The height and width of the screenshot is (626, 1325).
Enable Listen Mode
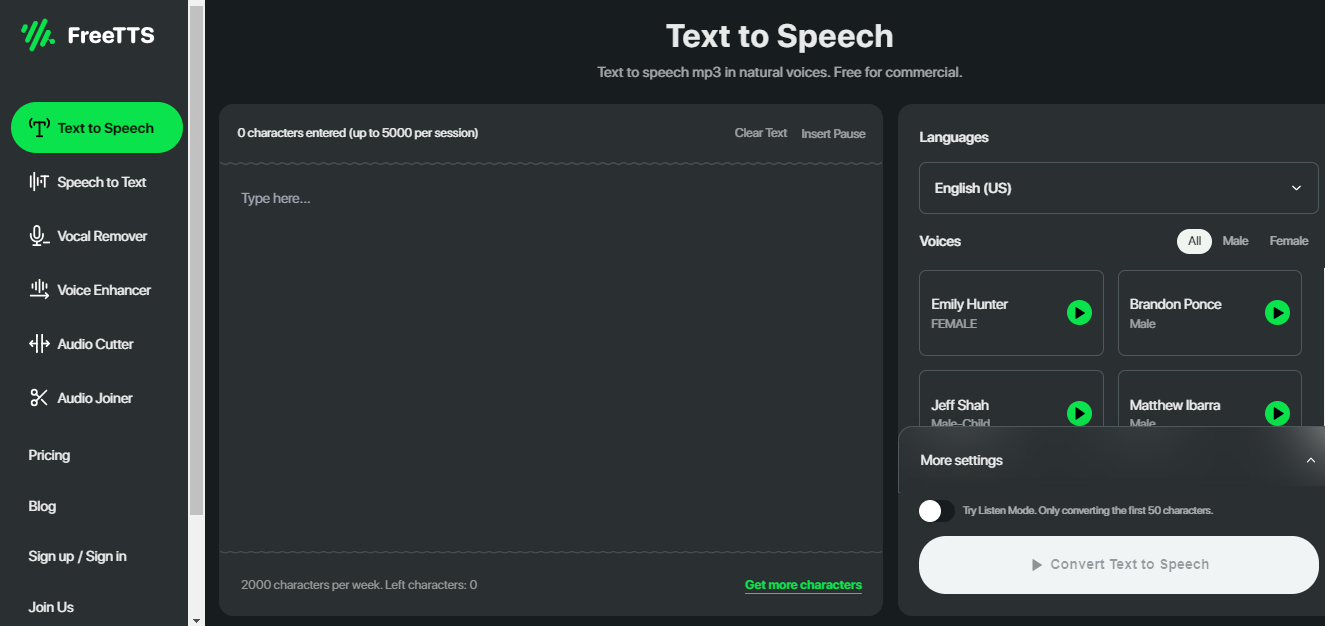[x=936, y=510]
